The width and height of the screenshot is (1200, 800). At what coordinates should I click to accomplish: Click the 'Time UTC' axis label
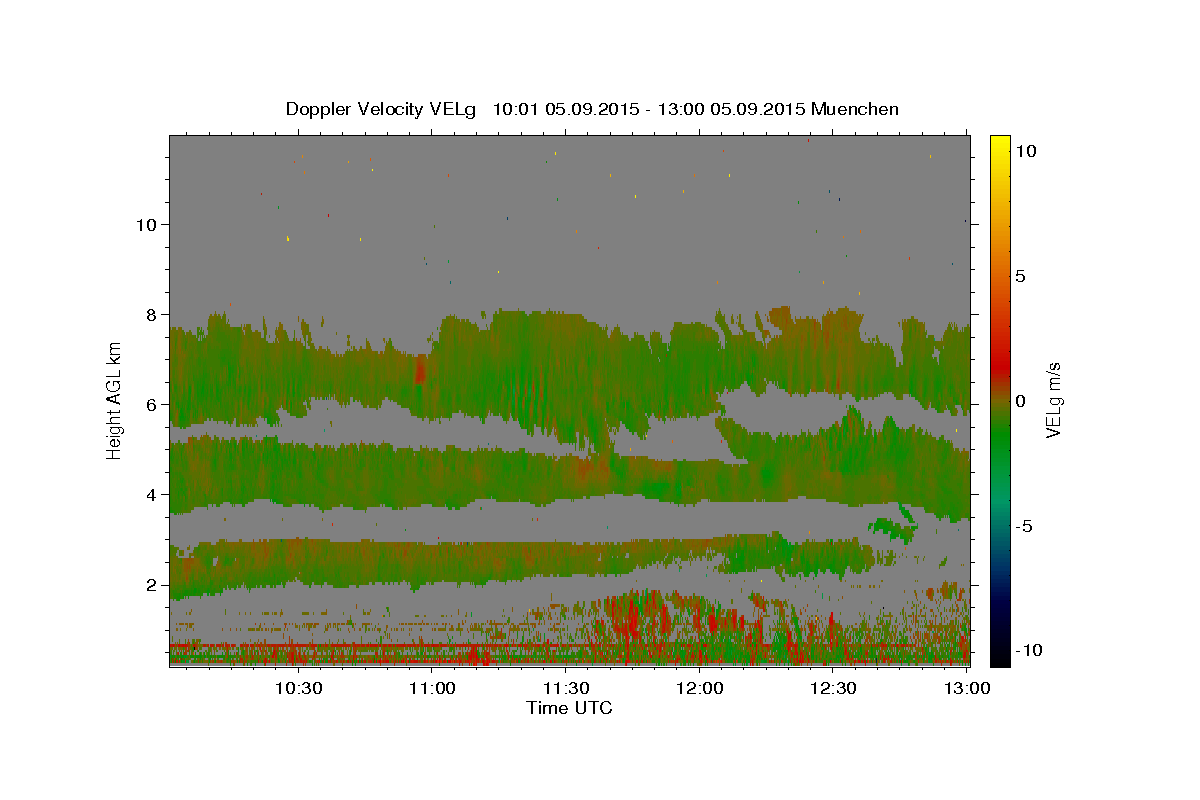click(569, 708)
